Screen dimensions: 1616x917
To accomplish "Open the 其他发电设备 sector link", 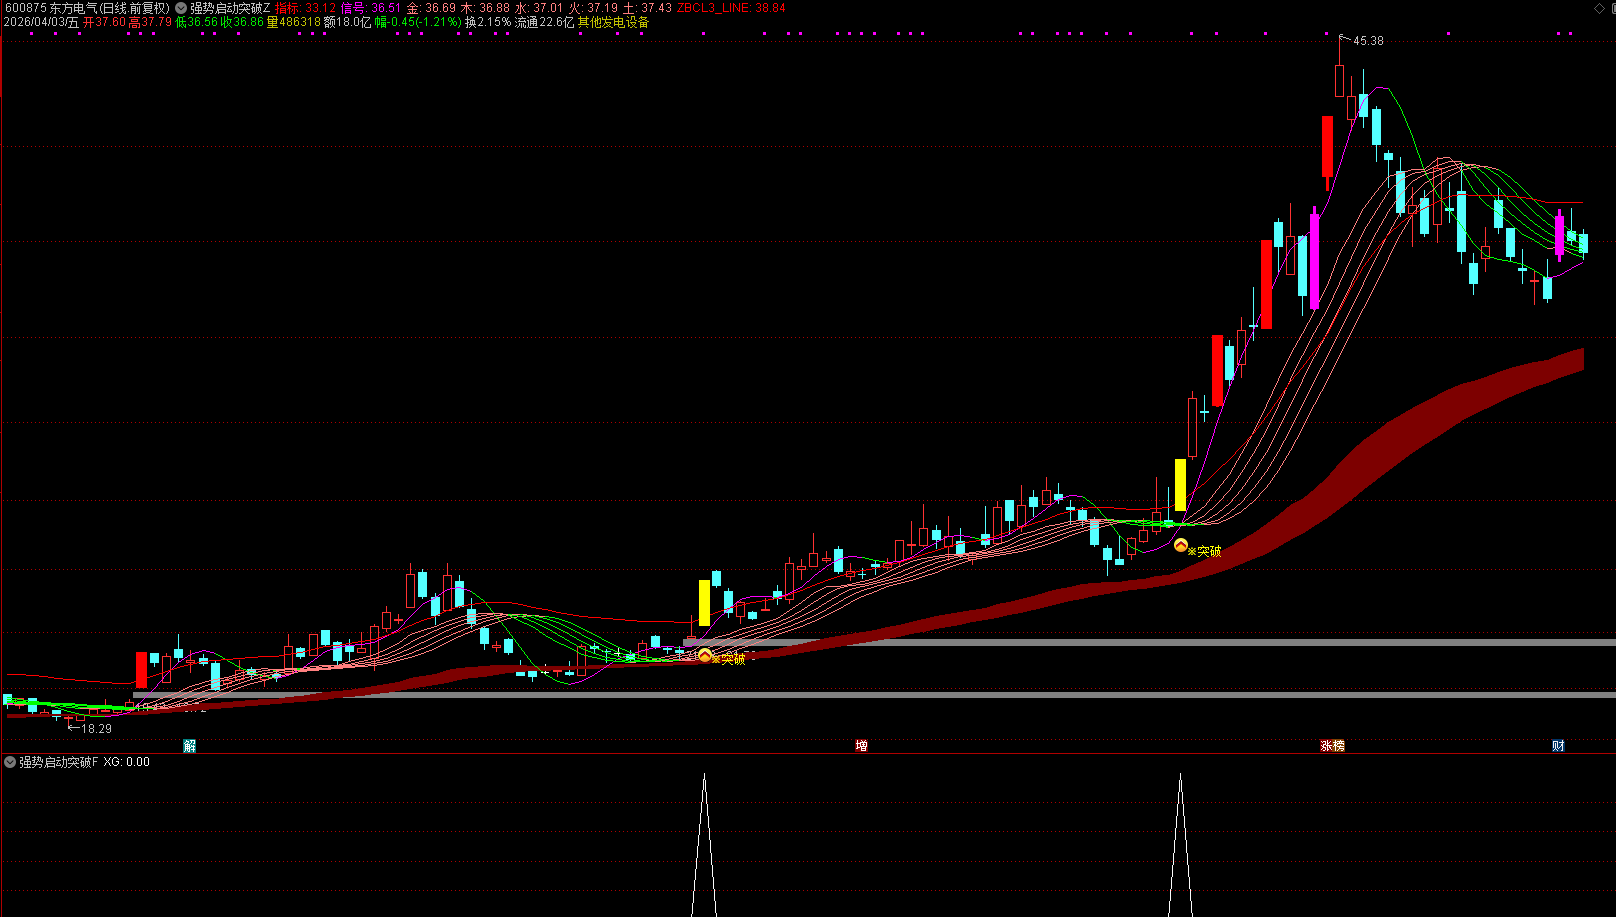I will click(x=613, y=22).
